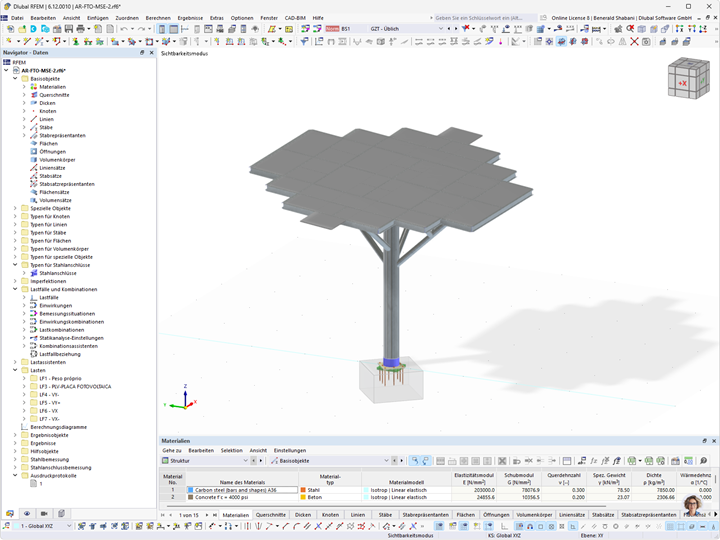This screenshot has height=540, width=720.
Task: Click the New model file icon
Action: point(10,29)
